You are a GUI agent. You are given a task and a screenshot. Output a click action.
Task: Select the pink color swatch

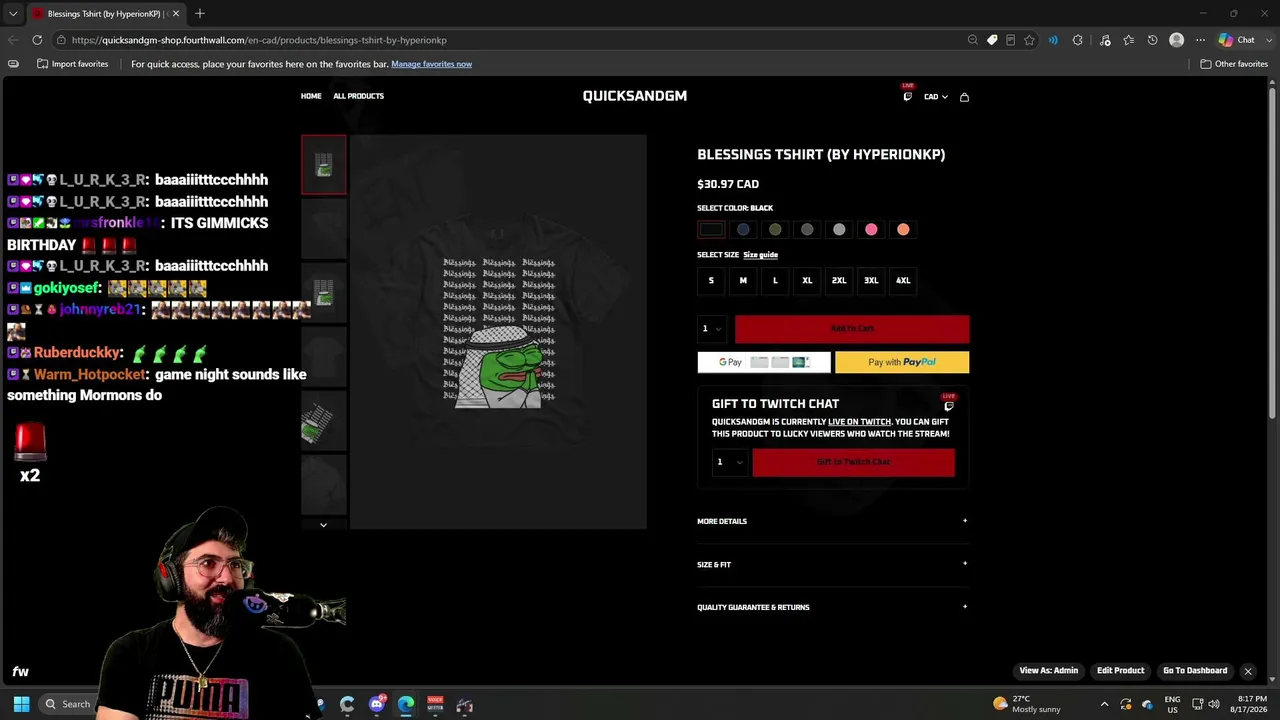coord(871,230)
